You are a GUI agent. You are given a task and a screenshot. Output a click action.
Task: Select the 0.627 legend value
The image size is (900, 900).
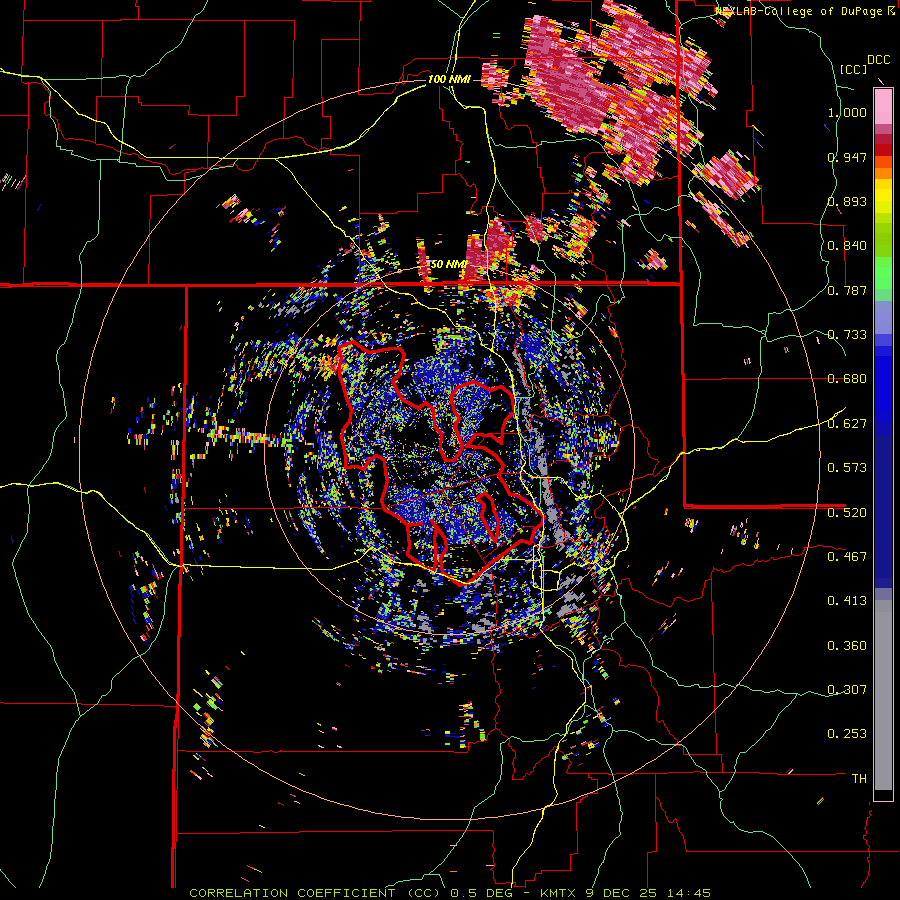click(x=847, y=424)
